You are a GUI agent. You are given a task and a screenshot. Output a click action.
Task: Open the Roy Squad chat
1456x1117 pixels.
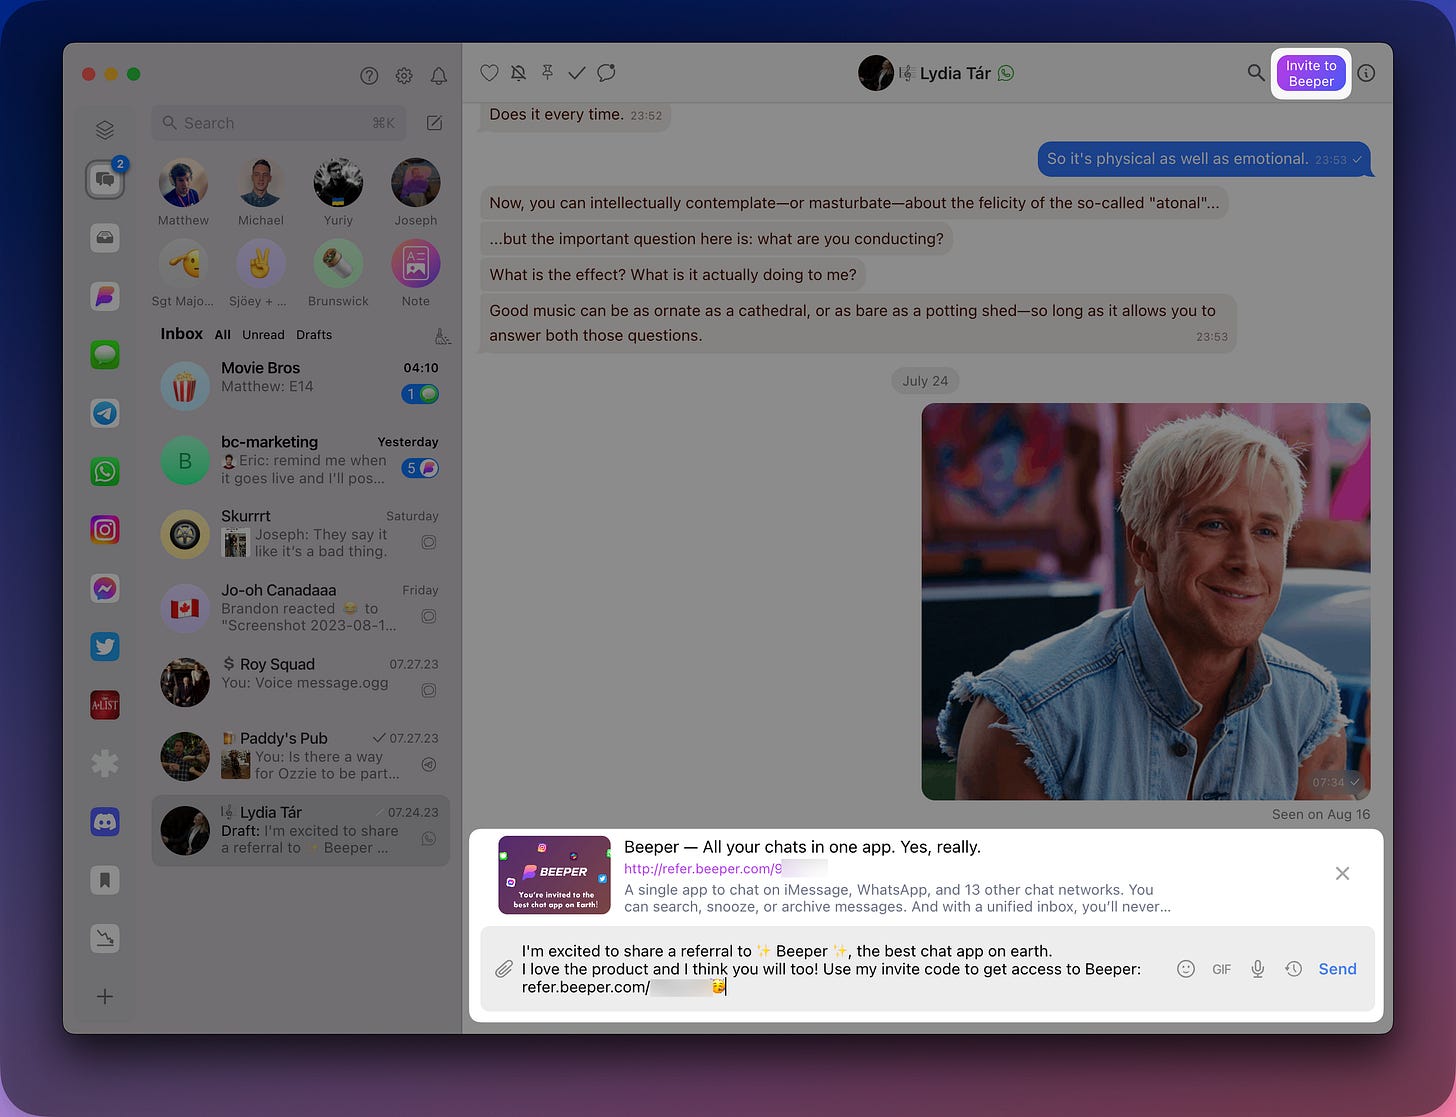coord(301,681)
